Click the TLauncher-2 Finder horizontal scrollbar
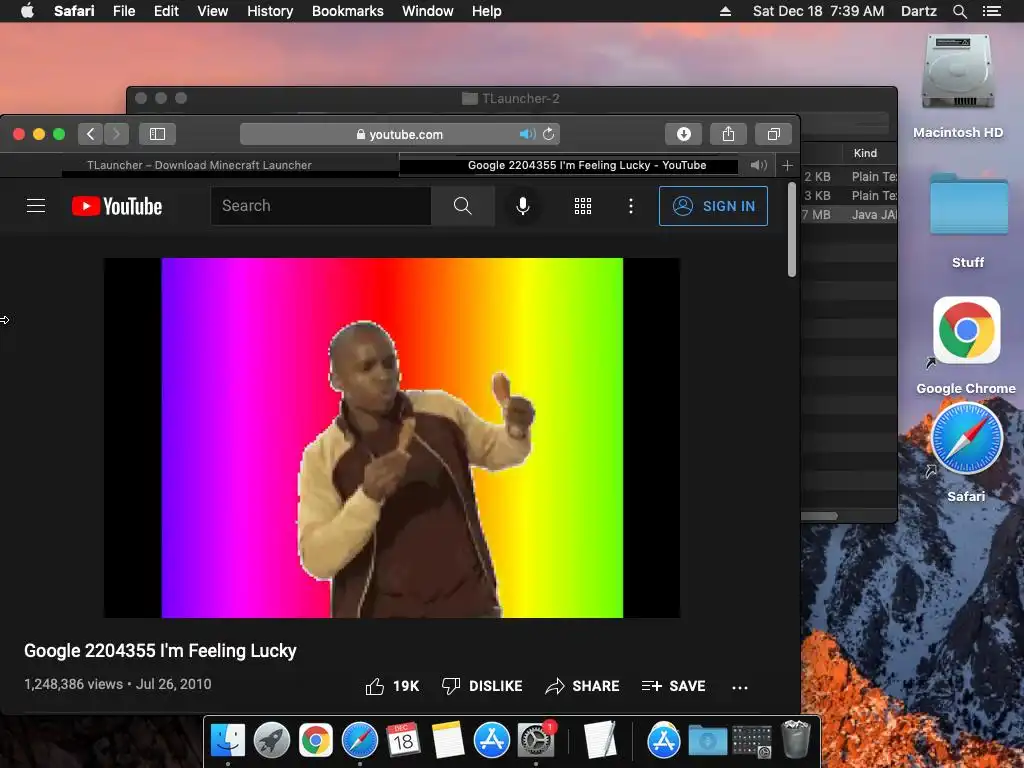 pyautogui.click(x=819, y=516)
